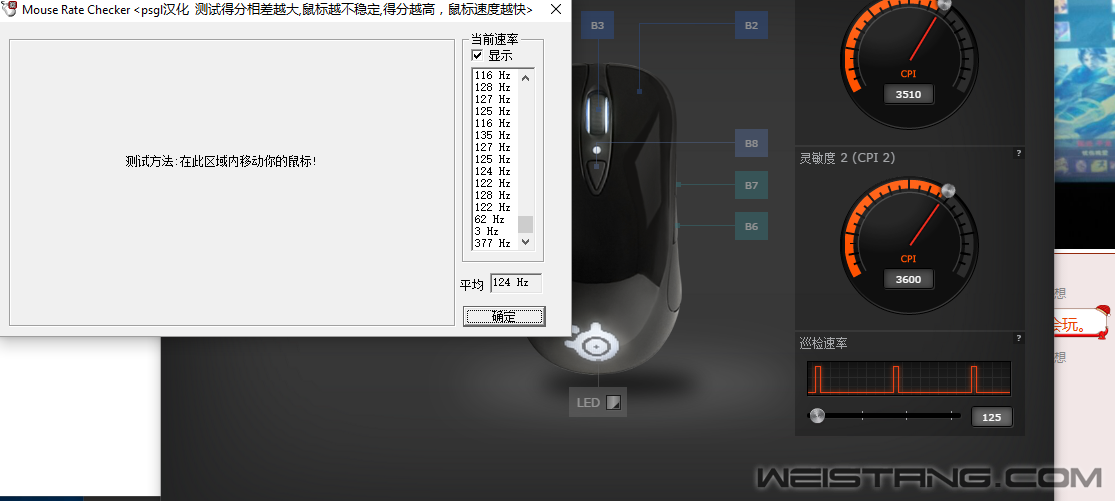Click the SteelSeries logo on the mouse image

click(592, 344)
